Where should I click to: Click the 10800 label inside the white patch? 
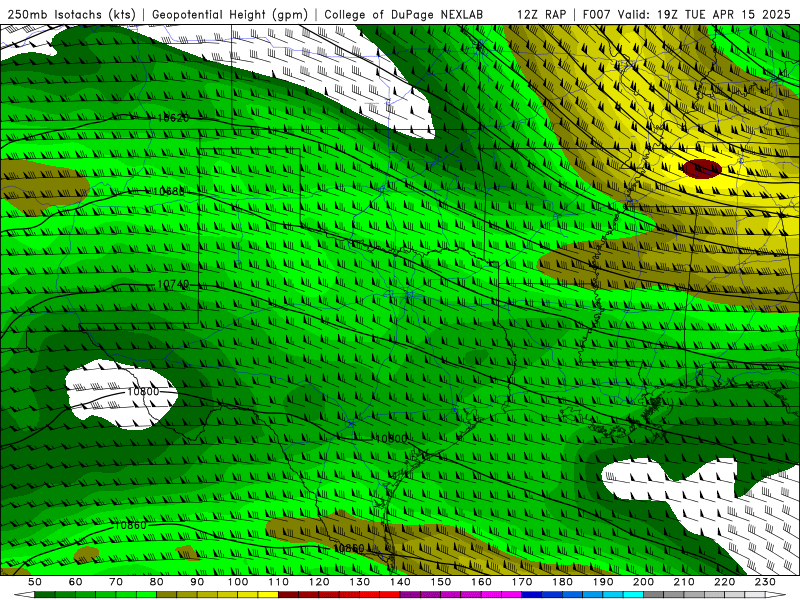tap(143, 391)
